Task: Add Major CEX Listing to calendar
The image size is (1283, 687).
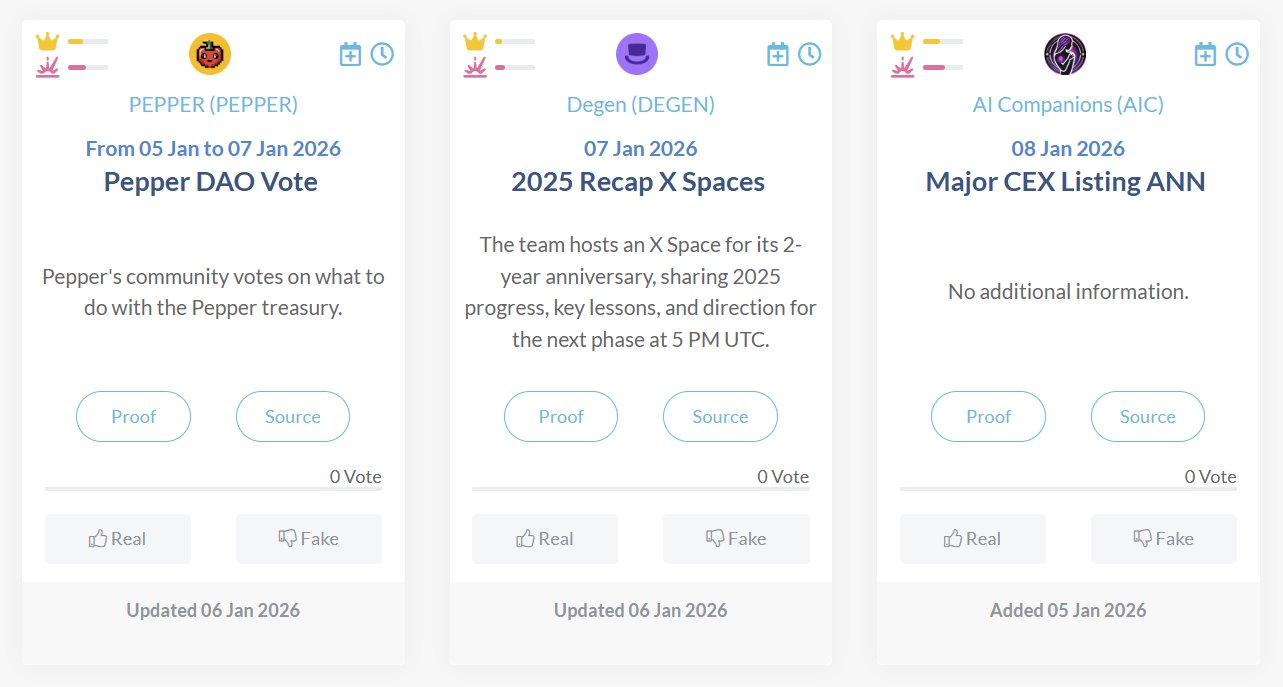Action: pos(1205,54)
